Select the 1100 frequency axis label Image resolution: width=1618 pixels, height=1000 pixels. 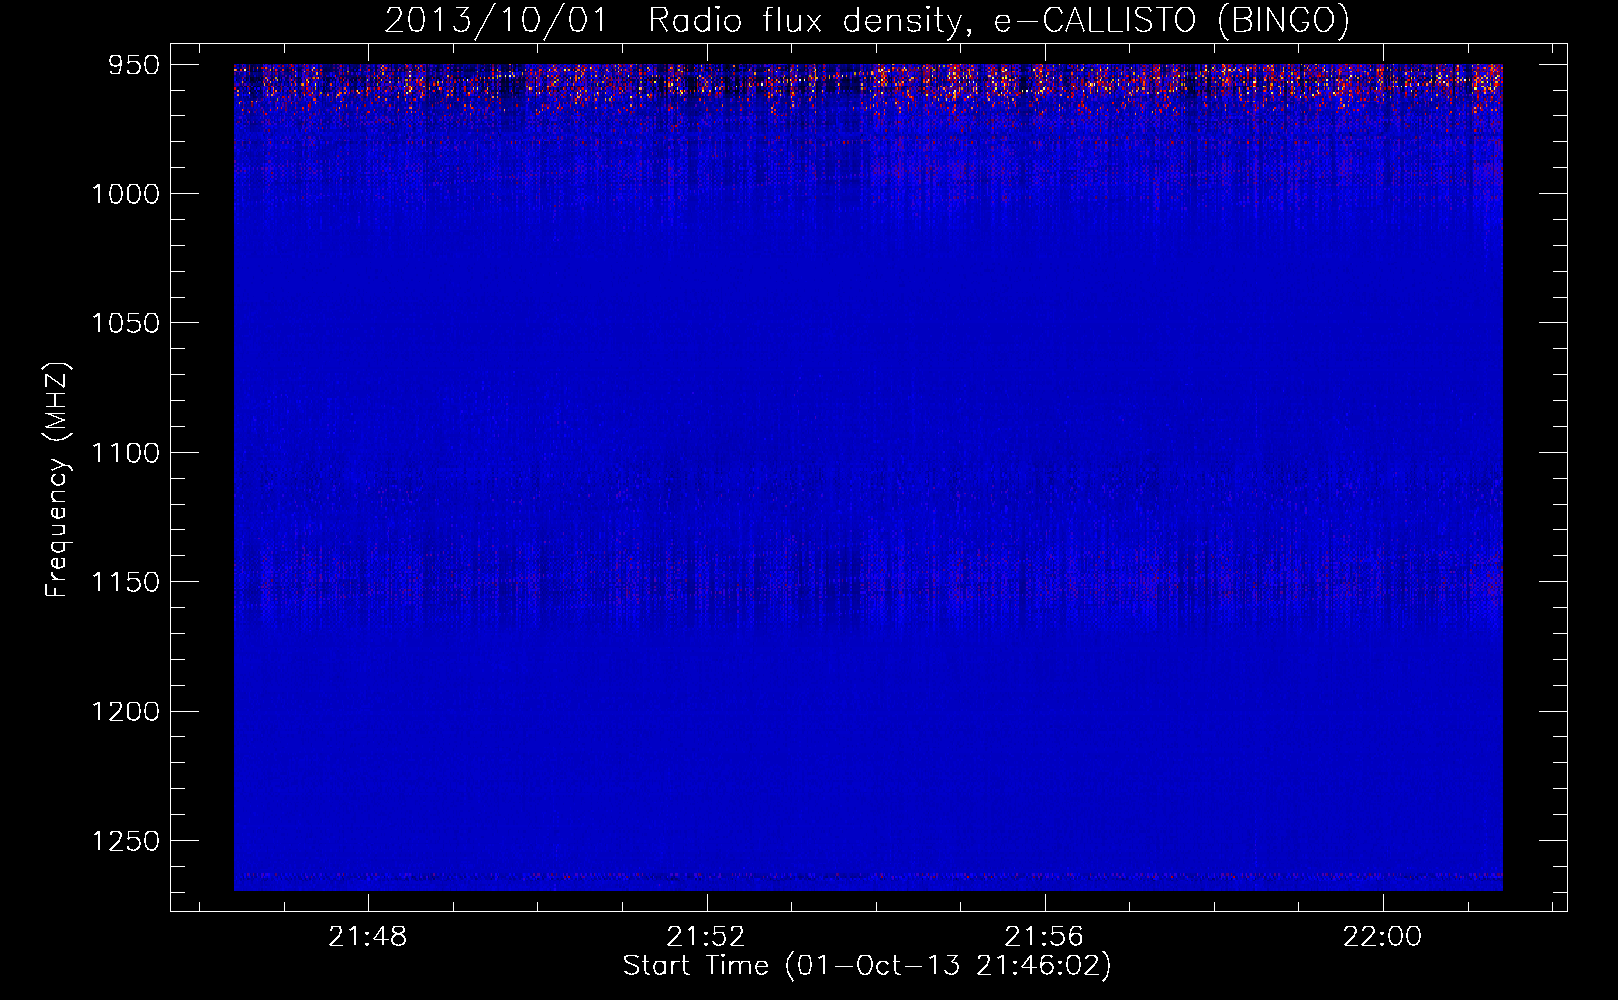click(126, 453)
